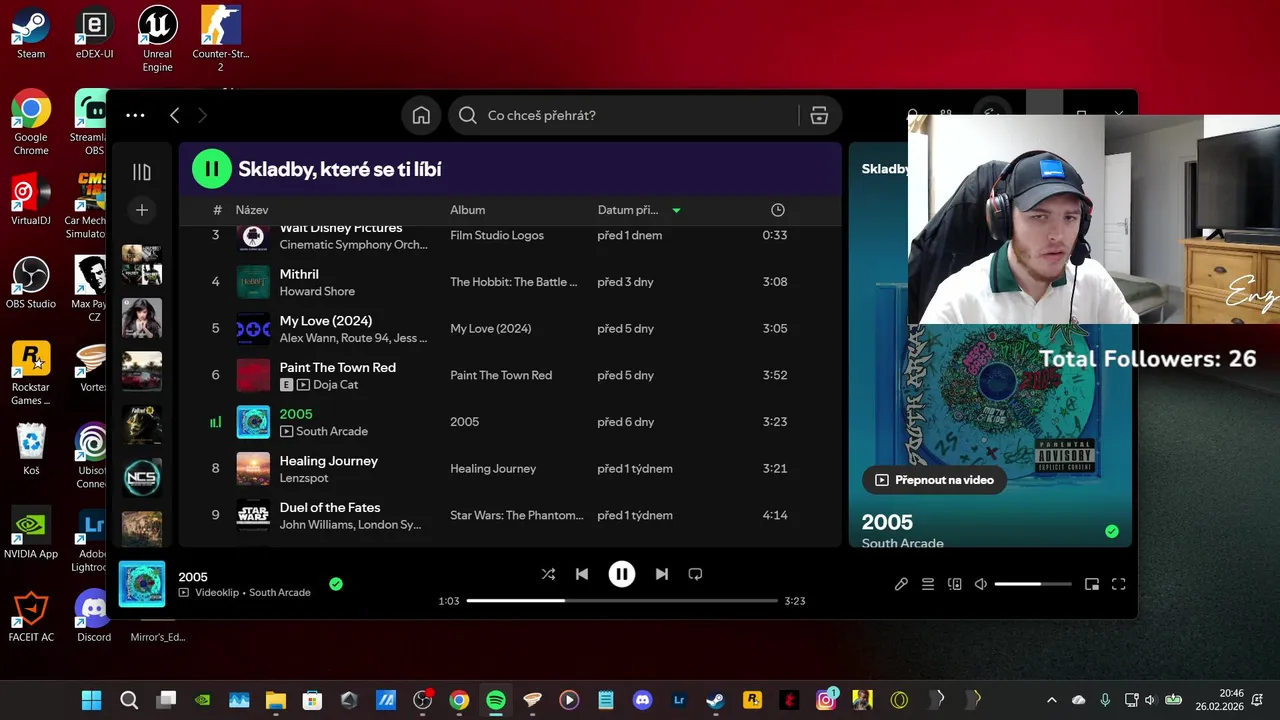Toggle liked checkmark in player bar
The height and width of the screenshot is (720, 1280).
336,584
